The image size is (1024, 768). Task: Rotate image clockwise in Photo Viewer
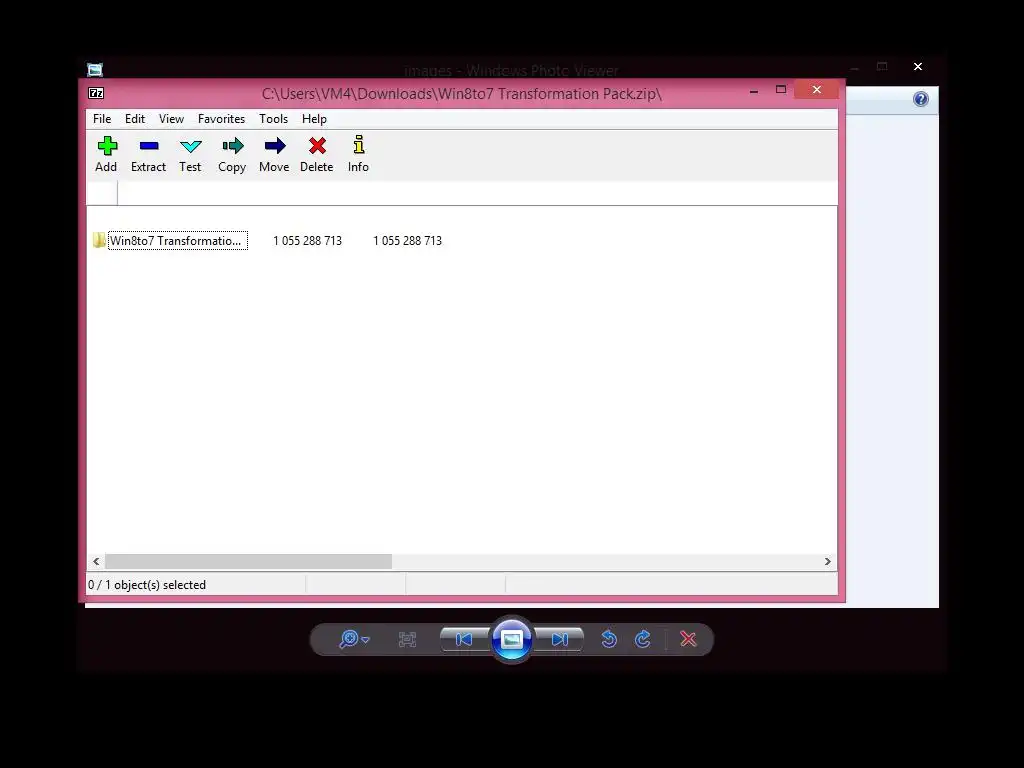coord(643,639)
